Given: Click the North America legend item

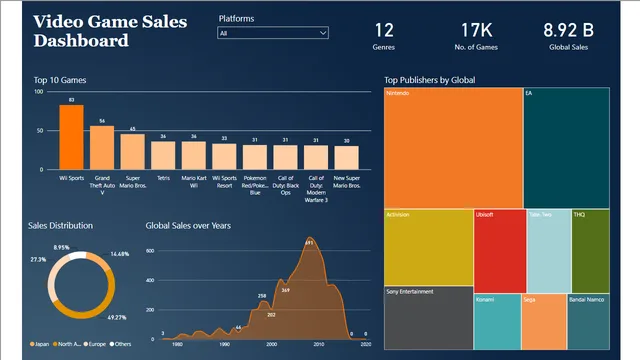Looking at the screenshot, I should coord(67,344).
